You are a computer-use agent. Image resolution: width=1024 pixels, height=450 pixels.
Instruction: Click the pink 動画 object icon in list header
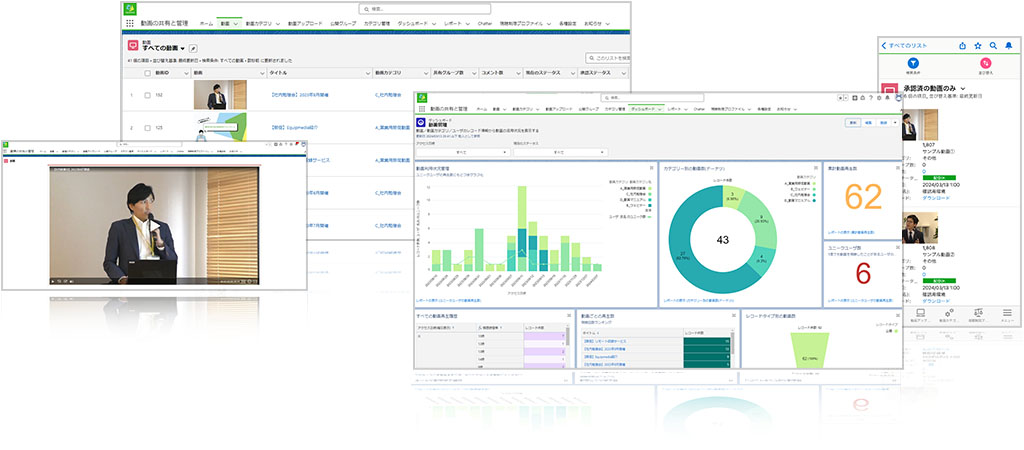(x=133, y=46)
